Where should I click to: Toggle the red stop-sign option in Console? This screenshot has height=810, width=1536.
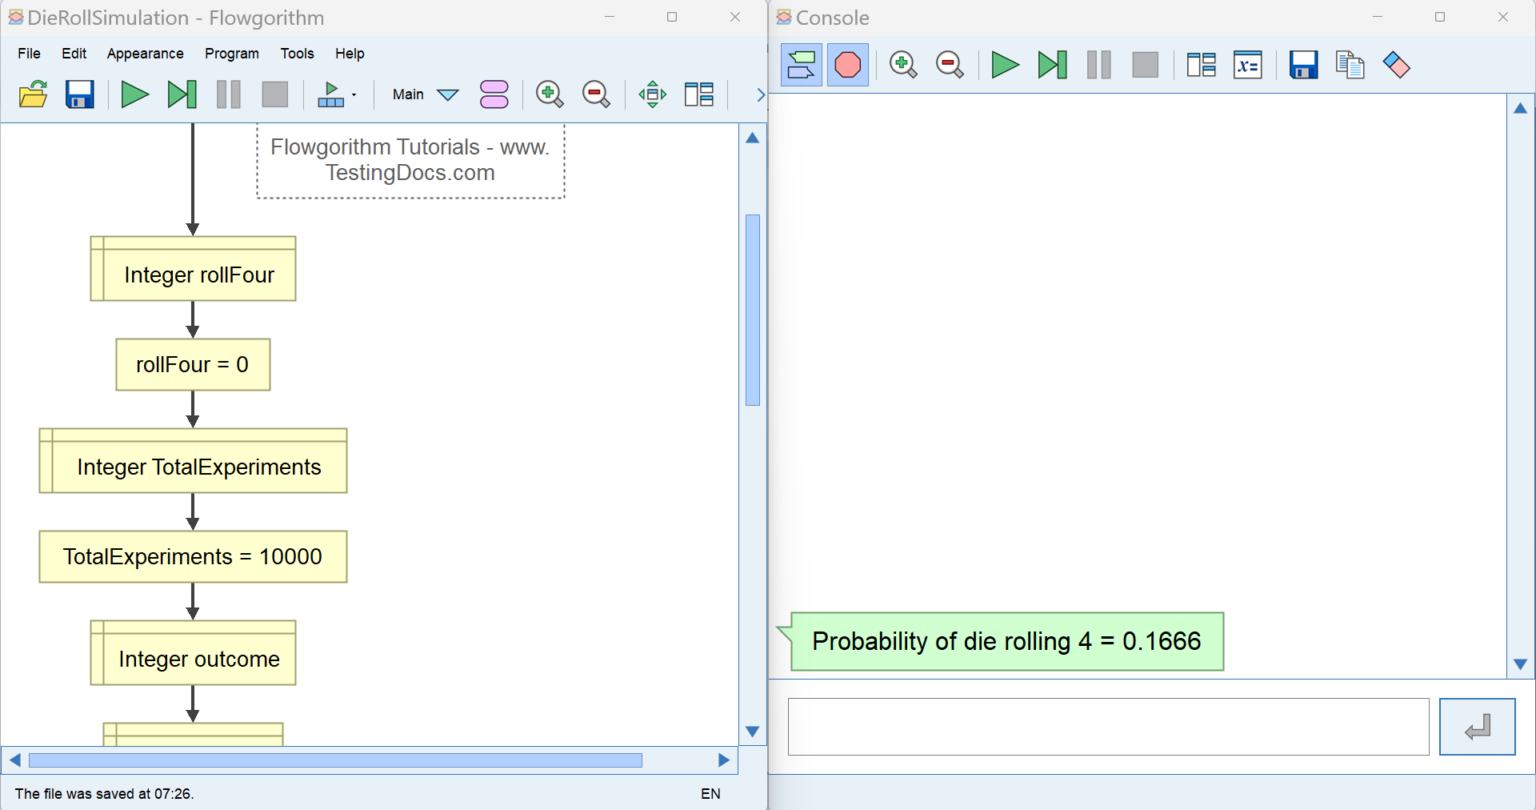848,65
